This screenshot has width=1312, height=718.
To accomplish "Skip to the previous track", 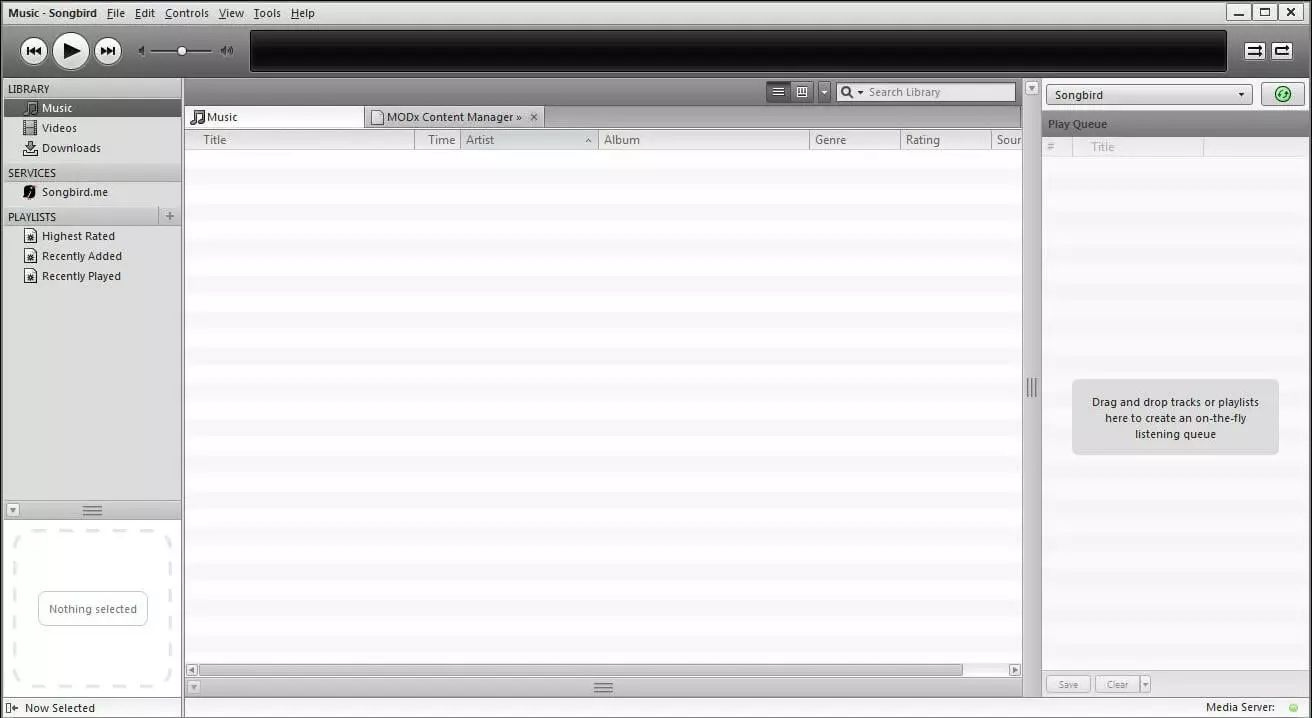I will click(x=33, y=50).
